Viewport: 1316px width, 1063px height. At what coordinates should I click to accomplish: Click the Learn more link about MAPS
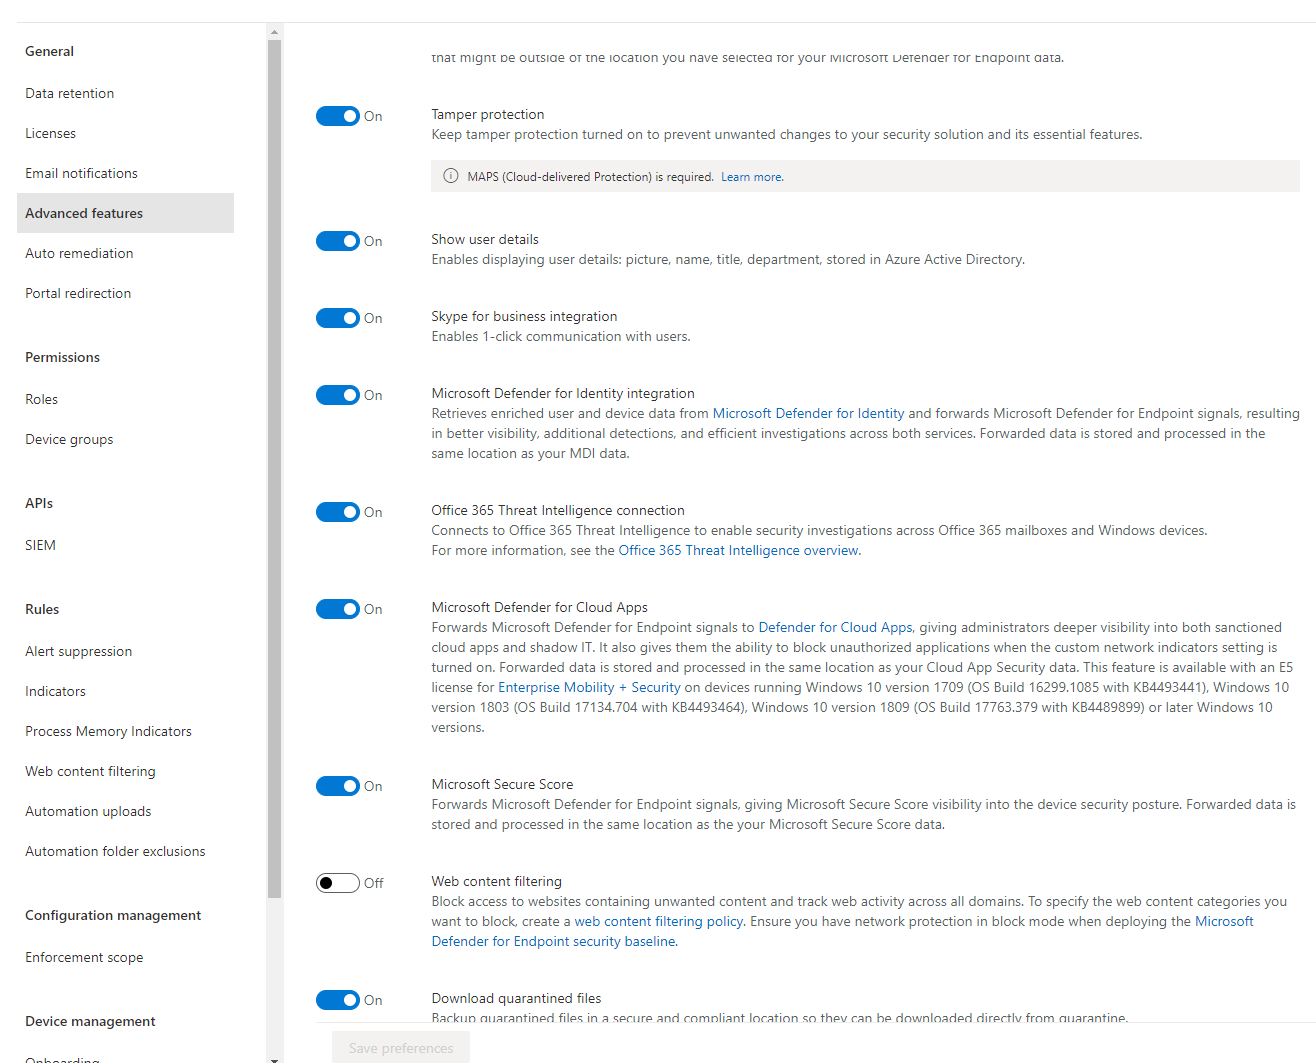click(x=751, y=176)
